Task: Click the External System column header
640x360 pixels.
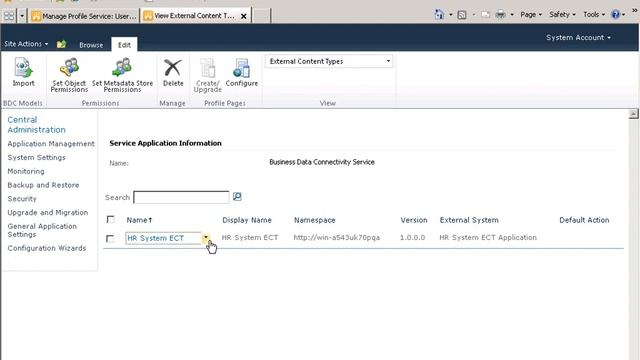Action: click(469, 220)
